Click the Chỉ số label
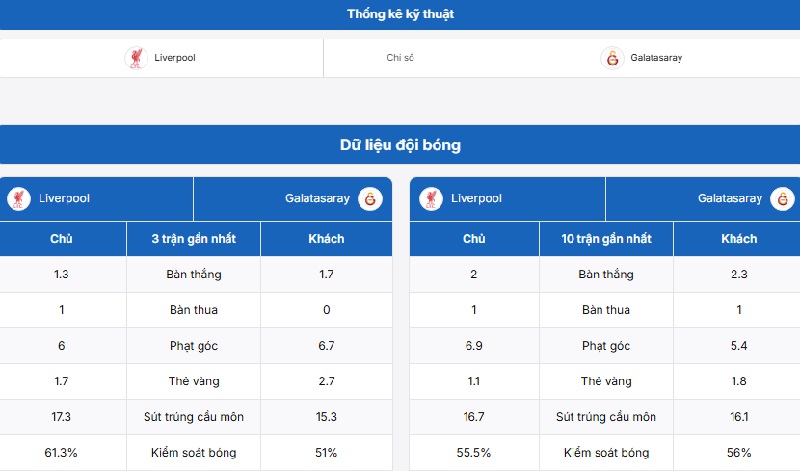 click(400, 58)
